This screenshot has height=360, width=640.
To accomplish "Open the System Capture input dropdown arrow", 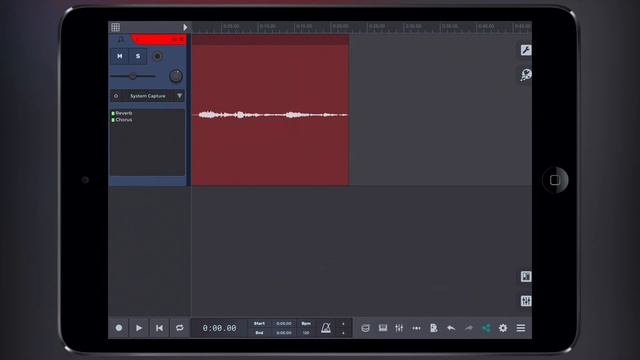I will click(179, 96).
